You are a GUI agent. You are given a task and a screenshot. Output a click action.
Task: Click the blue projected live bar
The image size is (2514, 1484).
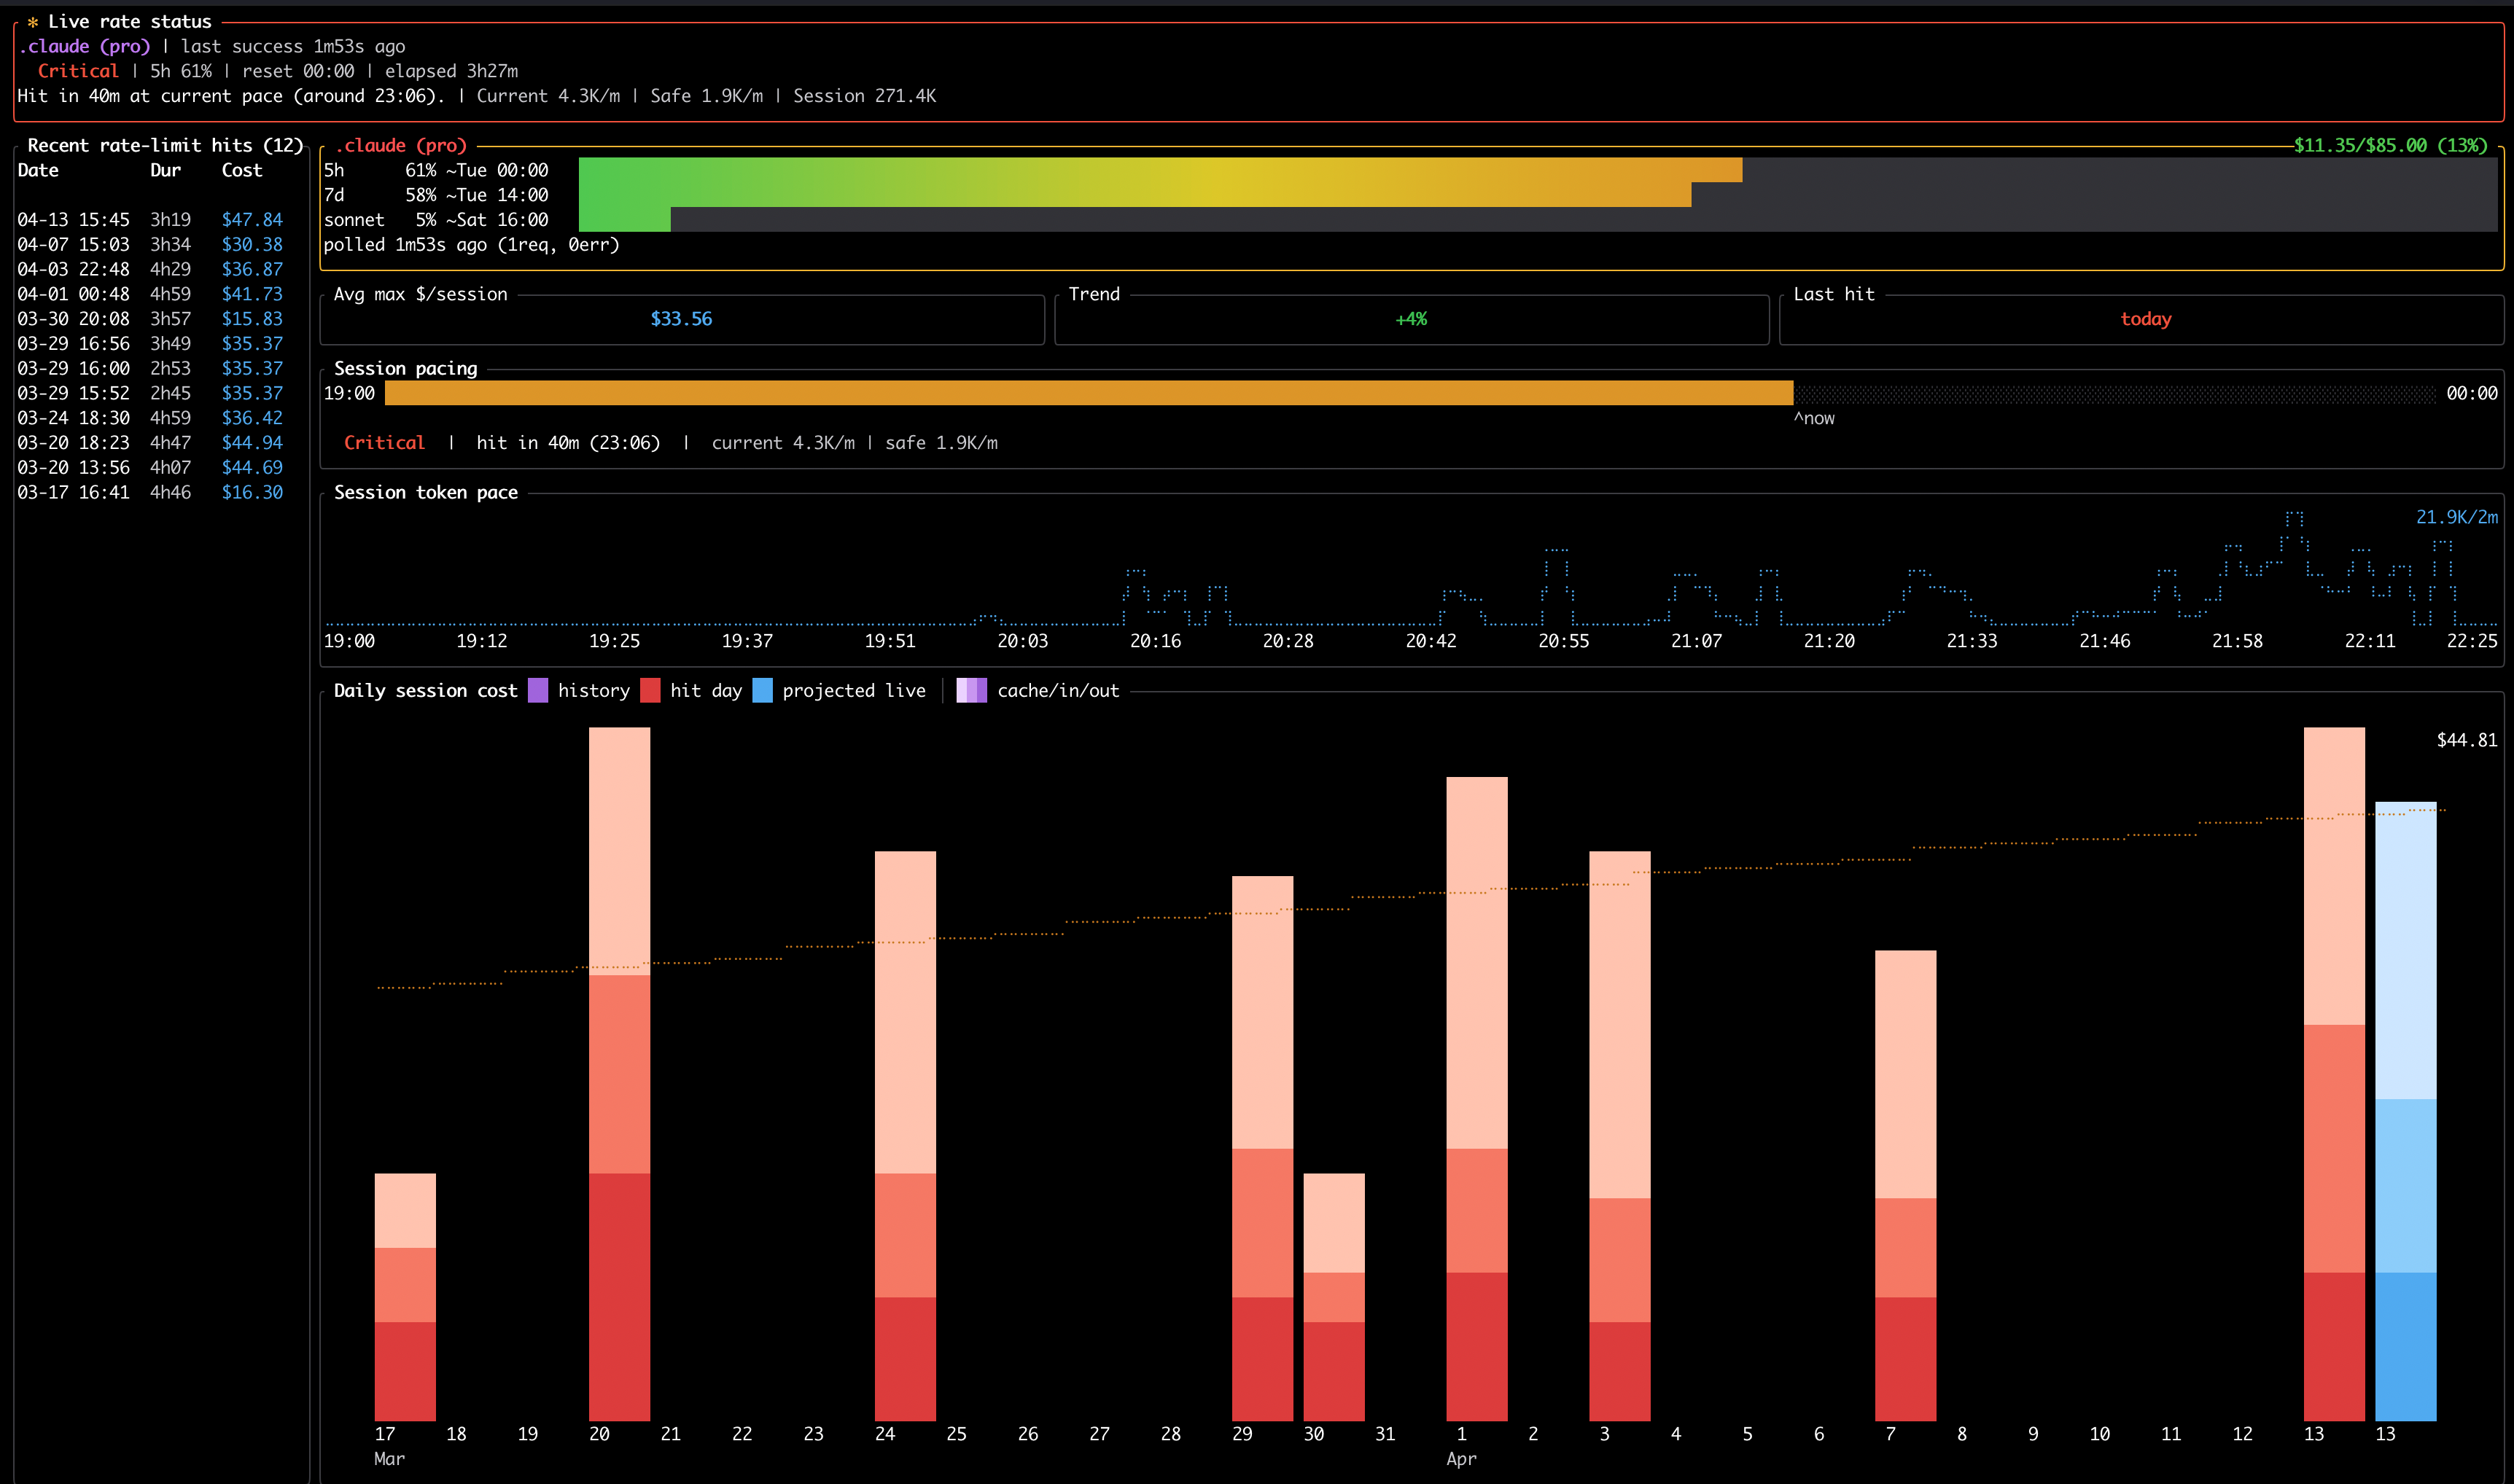click(2406, 1111)
